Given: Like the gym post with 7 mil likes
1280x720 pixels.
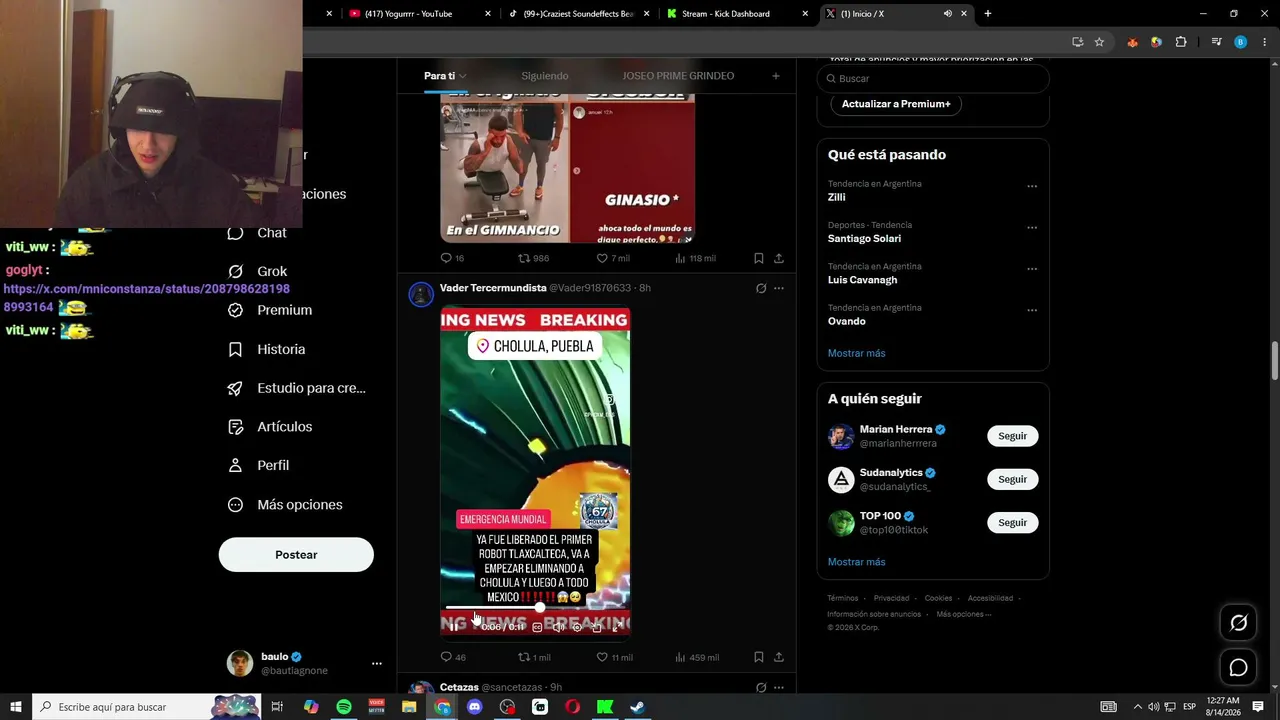Looking at the screenshot, I should [613, 258].
